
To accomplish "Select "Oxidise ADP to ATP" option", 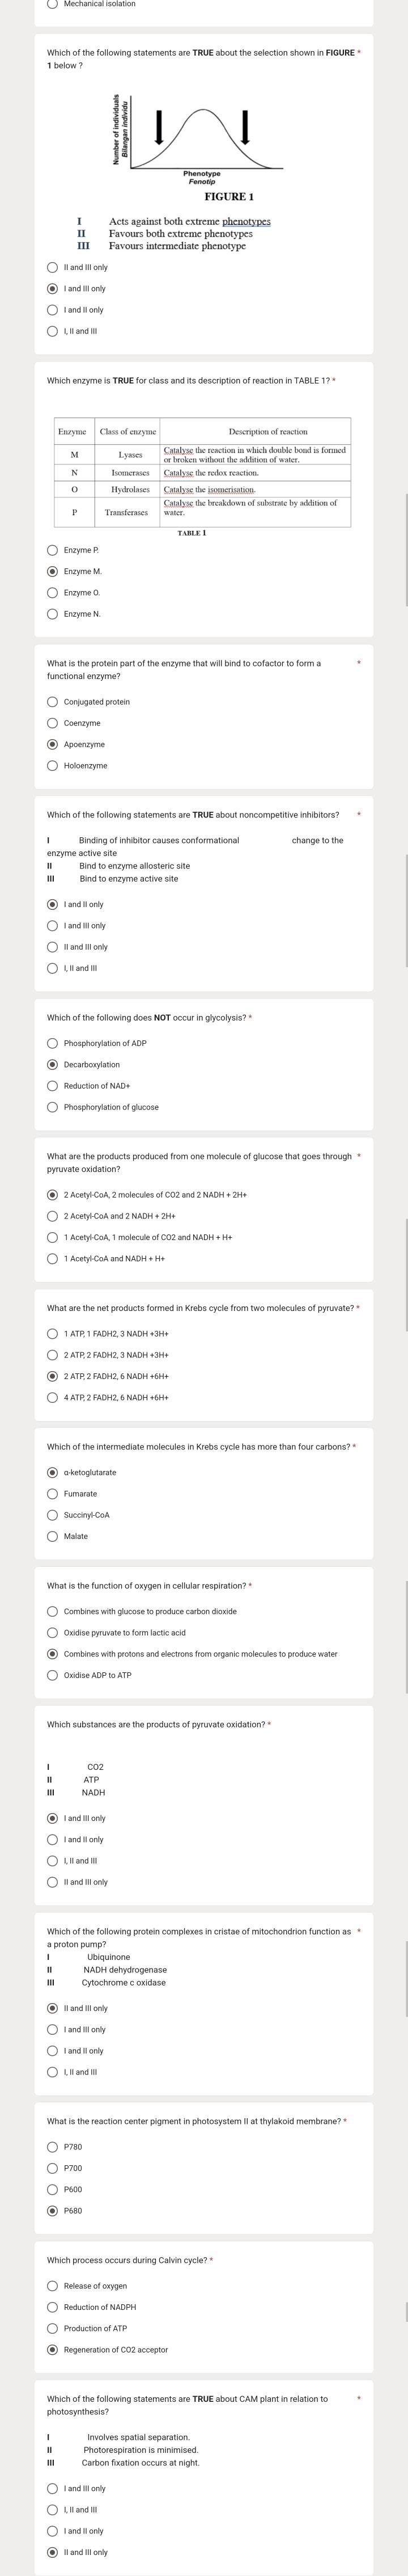I will pos(53,1675).
